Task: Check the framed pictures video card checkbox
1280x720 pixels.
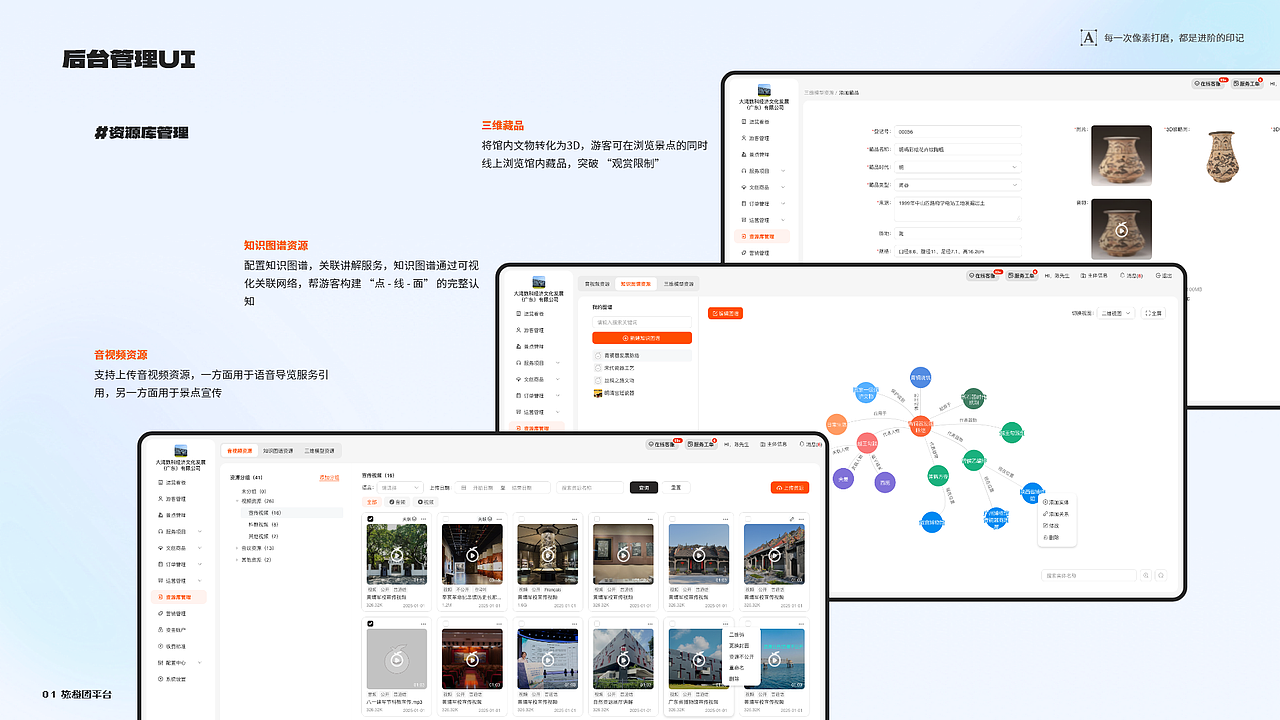Action: pos(597,519)
